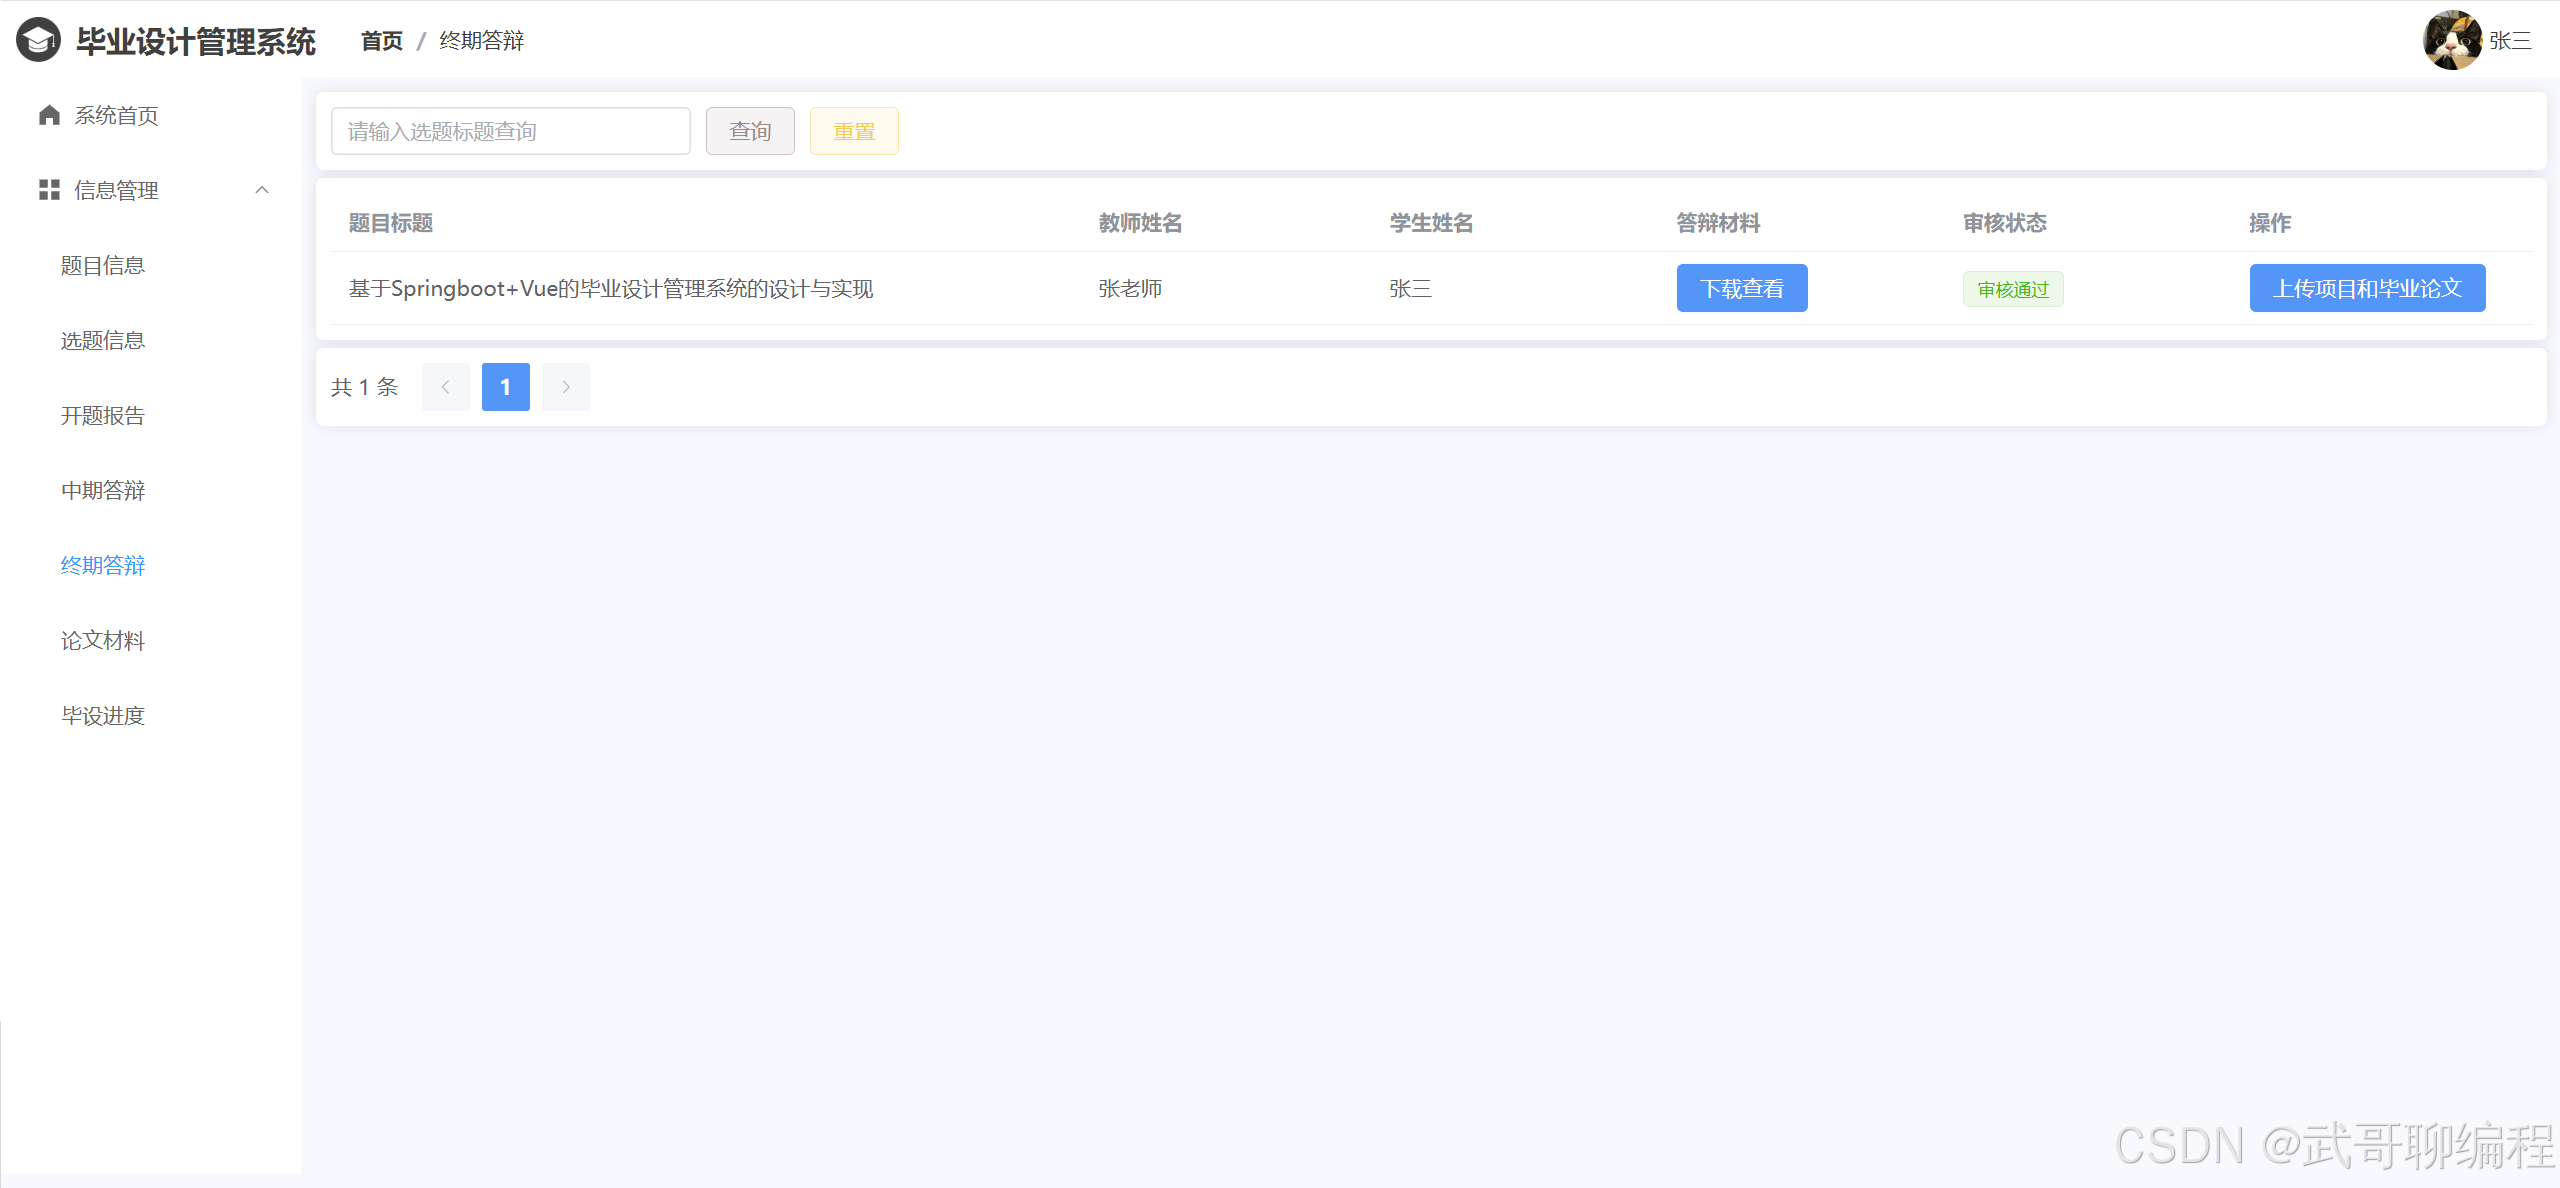Image resolution: width=2560 pixels, height=1188 pixels.
Task: Click 首页 breadcrumb link
Action: click(381, 41)
